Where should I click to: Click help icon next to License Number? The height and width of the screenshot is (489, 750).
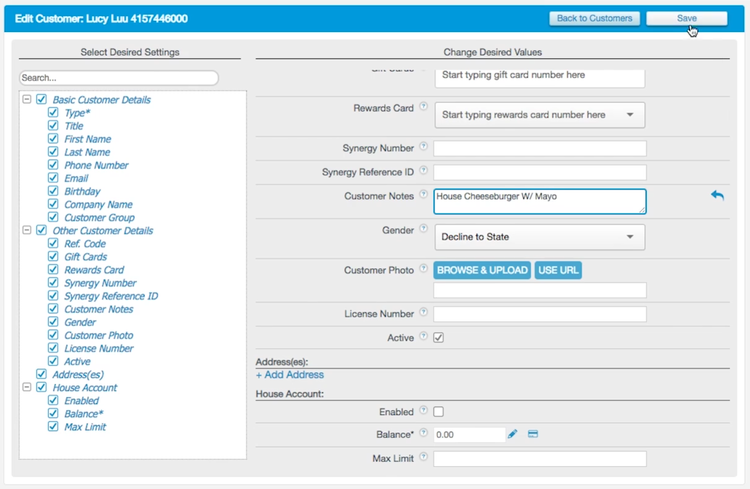(x=424, y=313)
